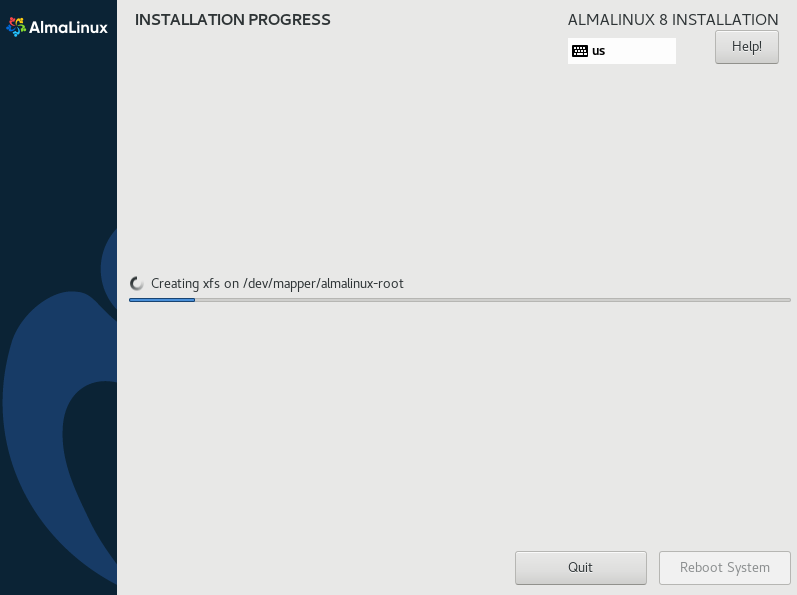Click the Help! button

747,47
